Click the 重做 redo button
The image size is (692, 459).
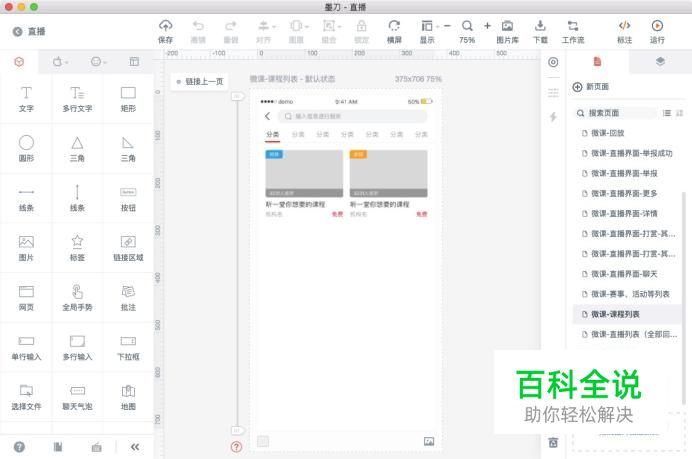231,31
